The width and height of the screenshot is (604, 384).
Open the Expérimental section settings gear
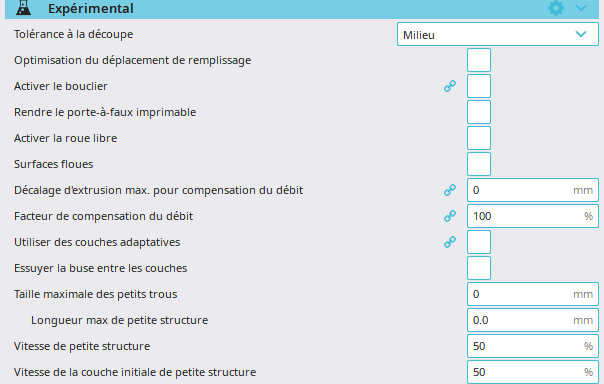point(556,8)
